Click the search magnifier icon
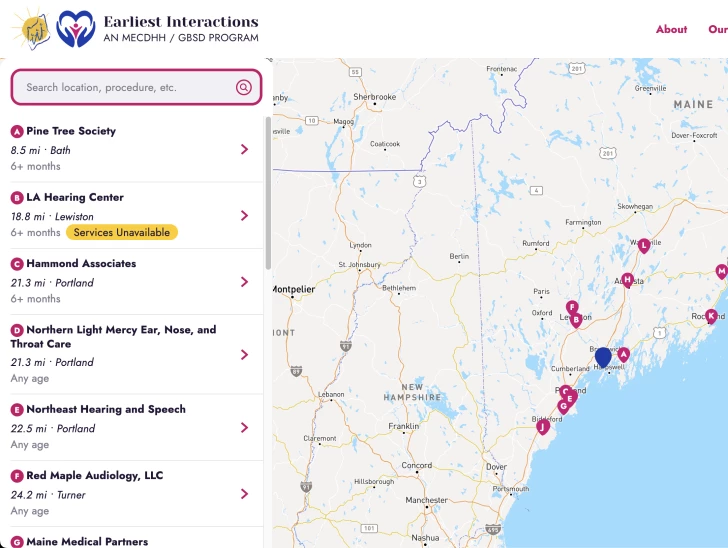728x548 pixels. (243, 87)
